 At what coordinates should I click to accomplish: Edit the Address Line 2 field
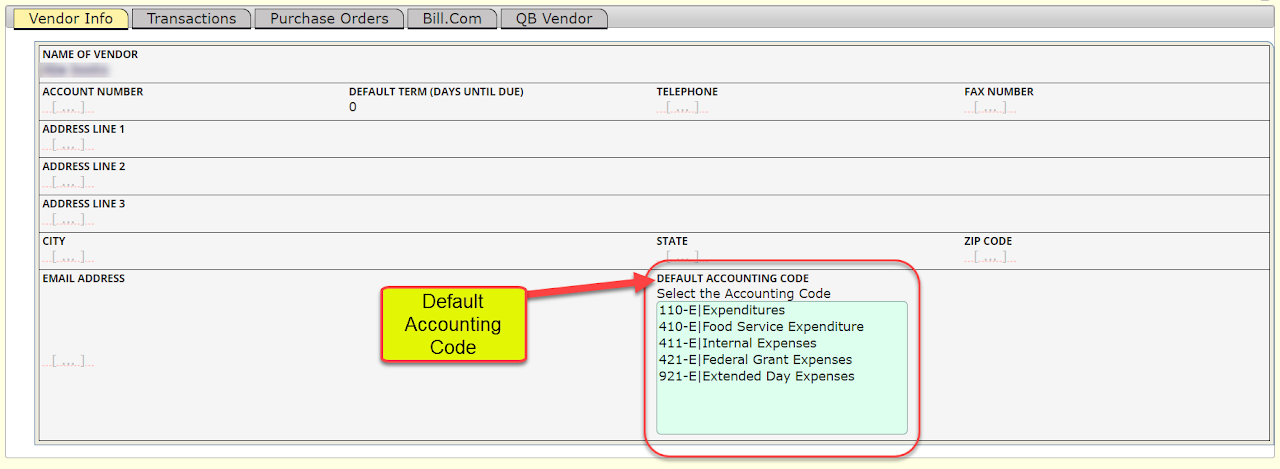(68, 183)
